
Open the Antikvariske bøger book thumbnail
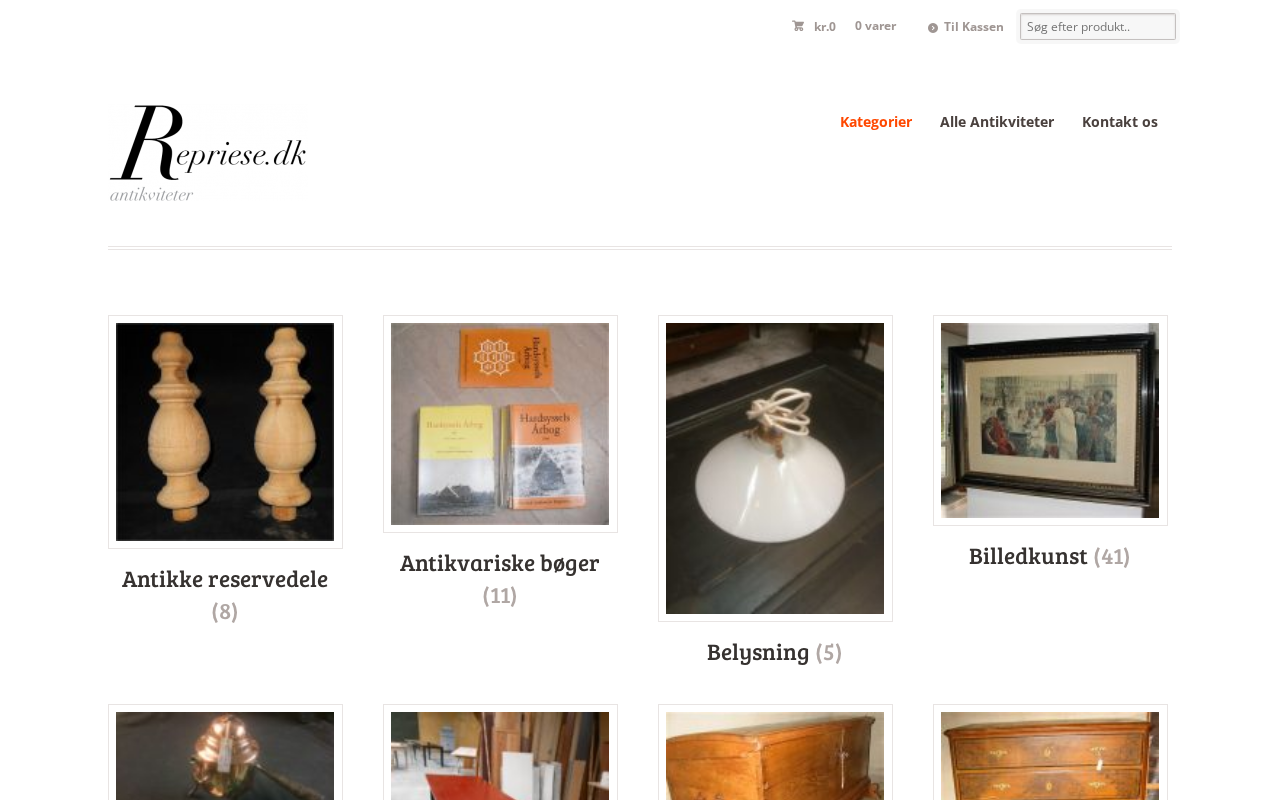(x=500, y=424)
